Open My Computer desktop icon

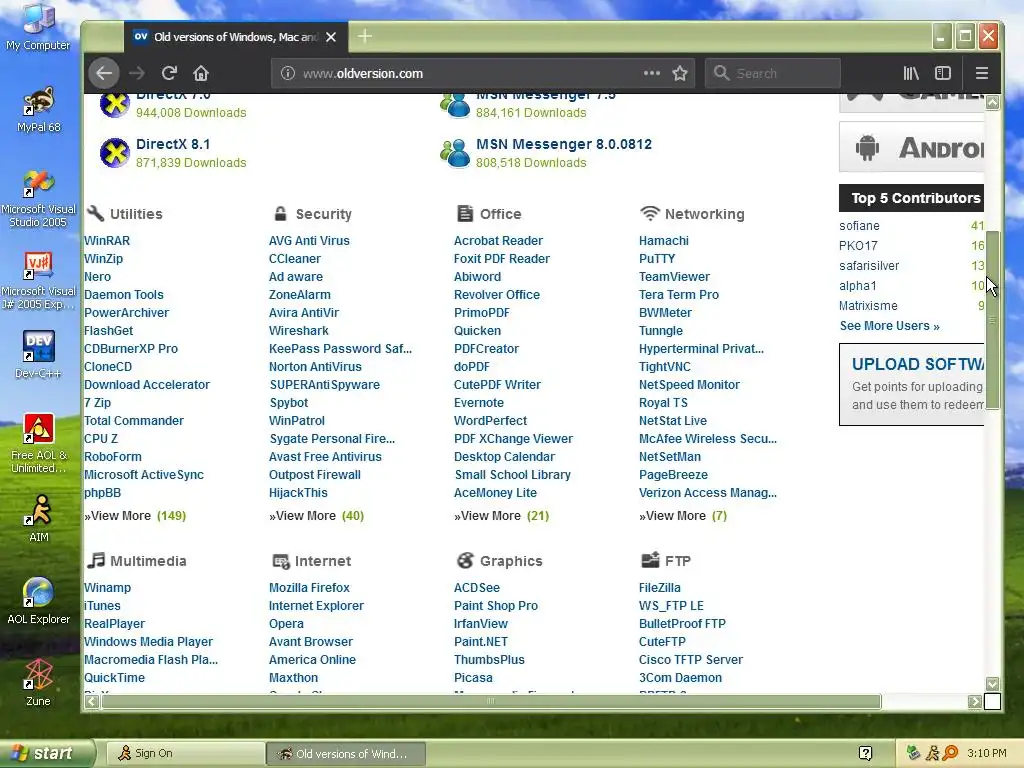[x=38, y=27]
